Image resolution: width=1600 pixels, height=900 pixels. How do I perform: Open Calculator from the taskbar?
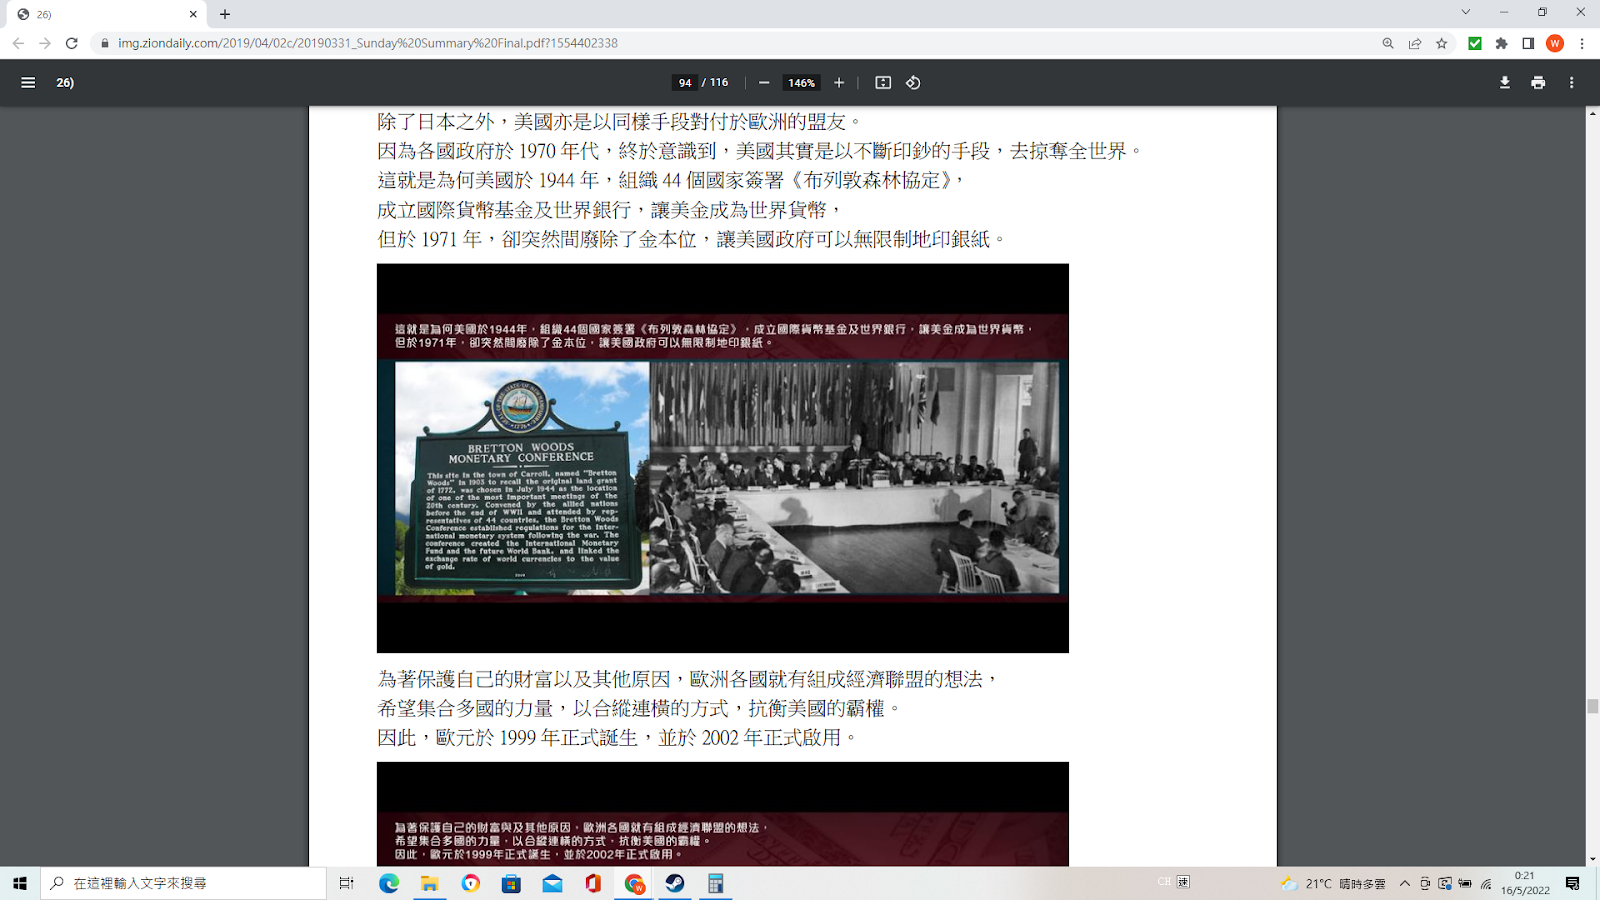716,883
